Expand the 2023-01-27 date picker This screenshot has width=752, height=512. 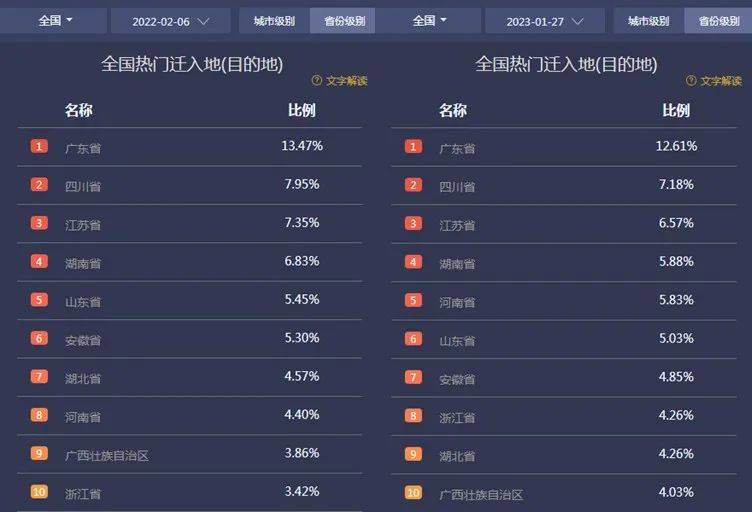pos(543,21)
